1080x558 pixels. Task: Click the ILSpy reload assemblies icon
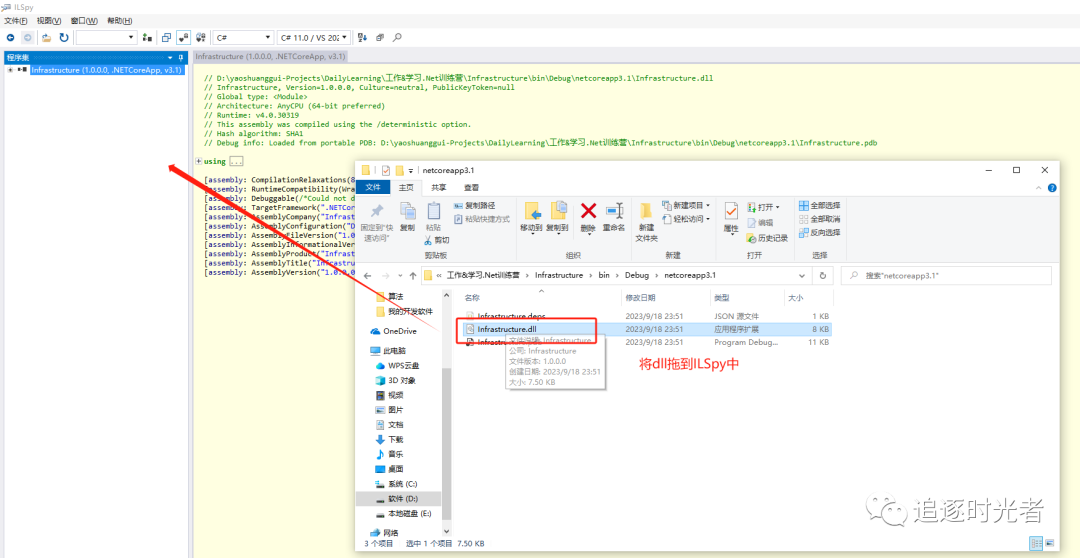(64, 37)
